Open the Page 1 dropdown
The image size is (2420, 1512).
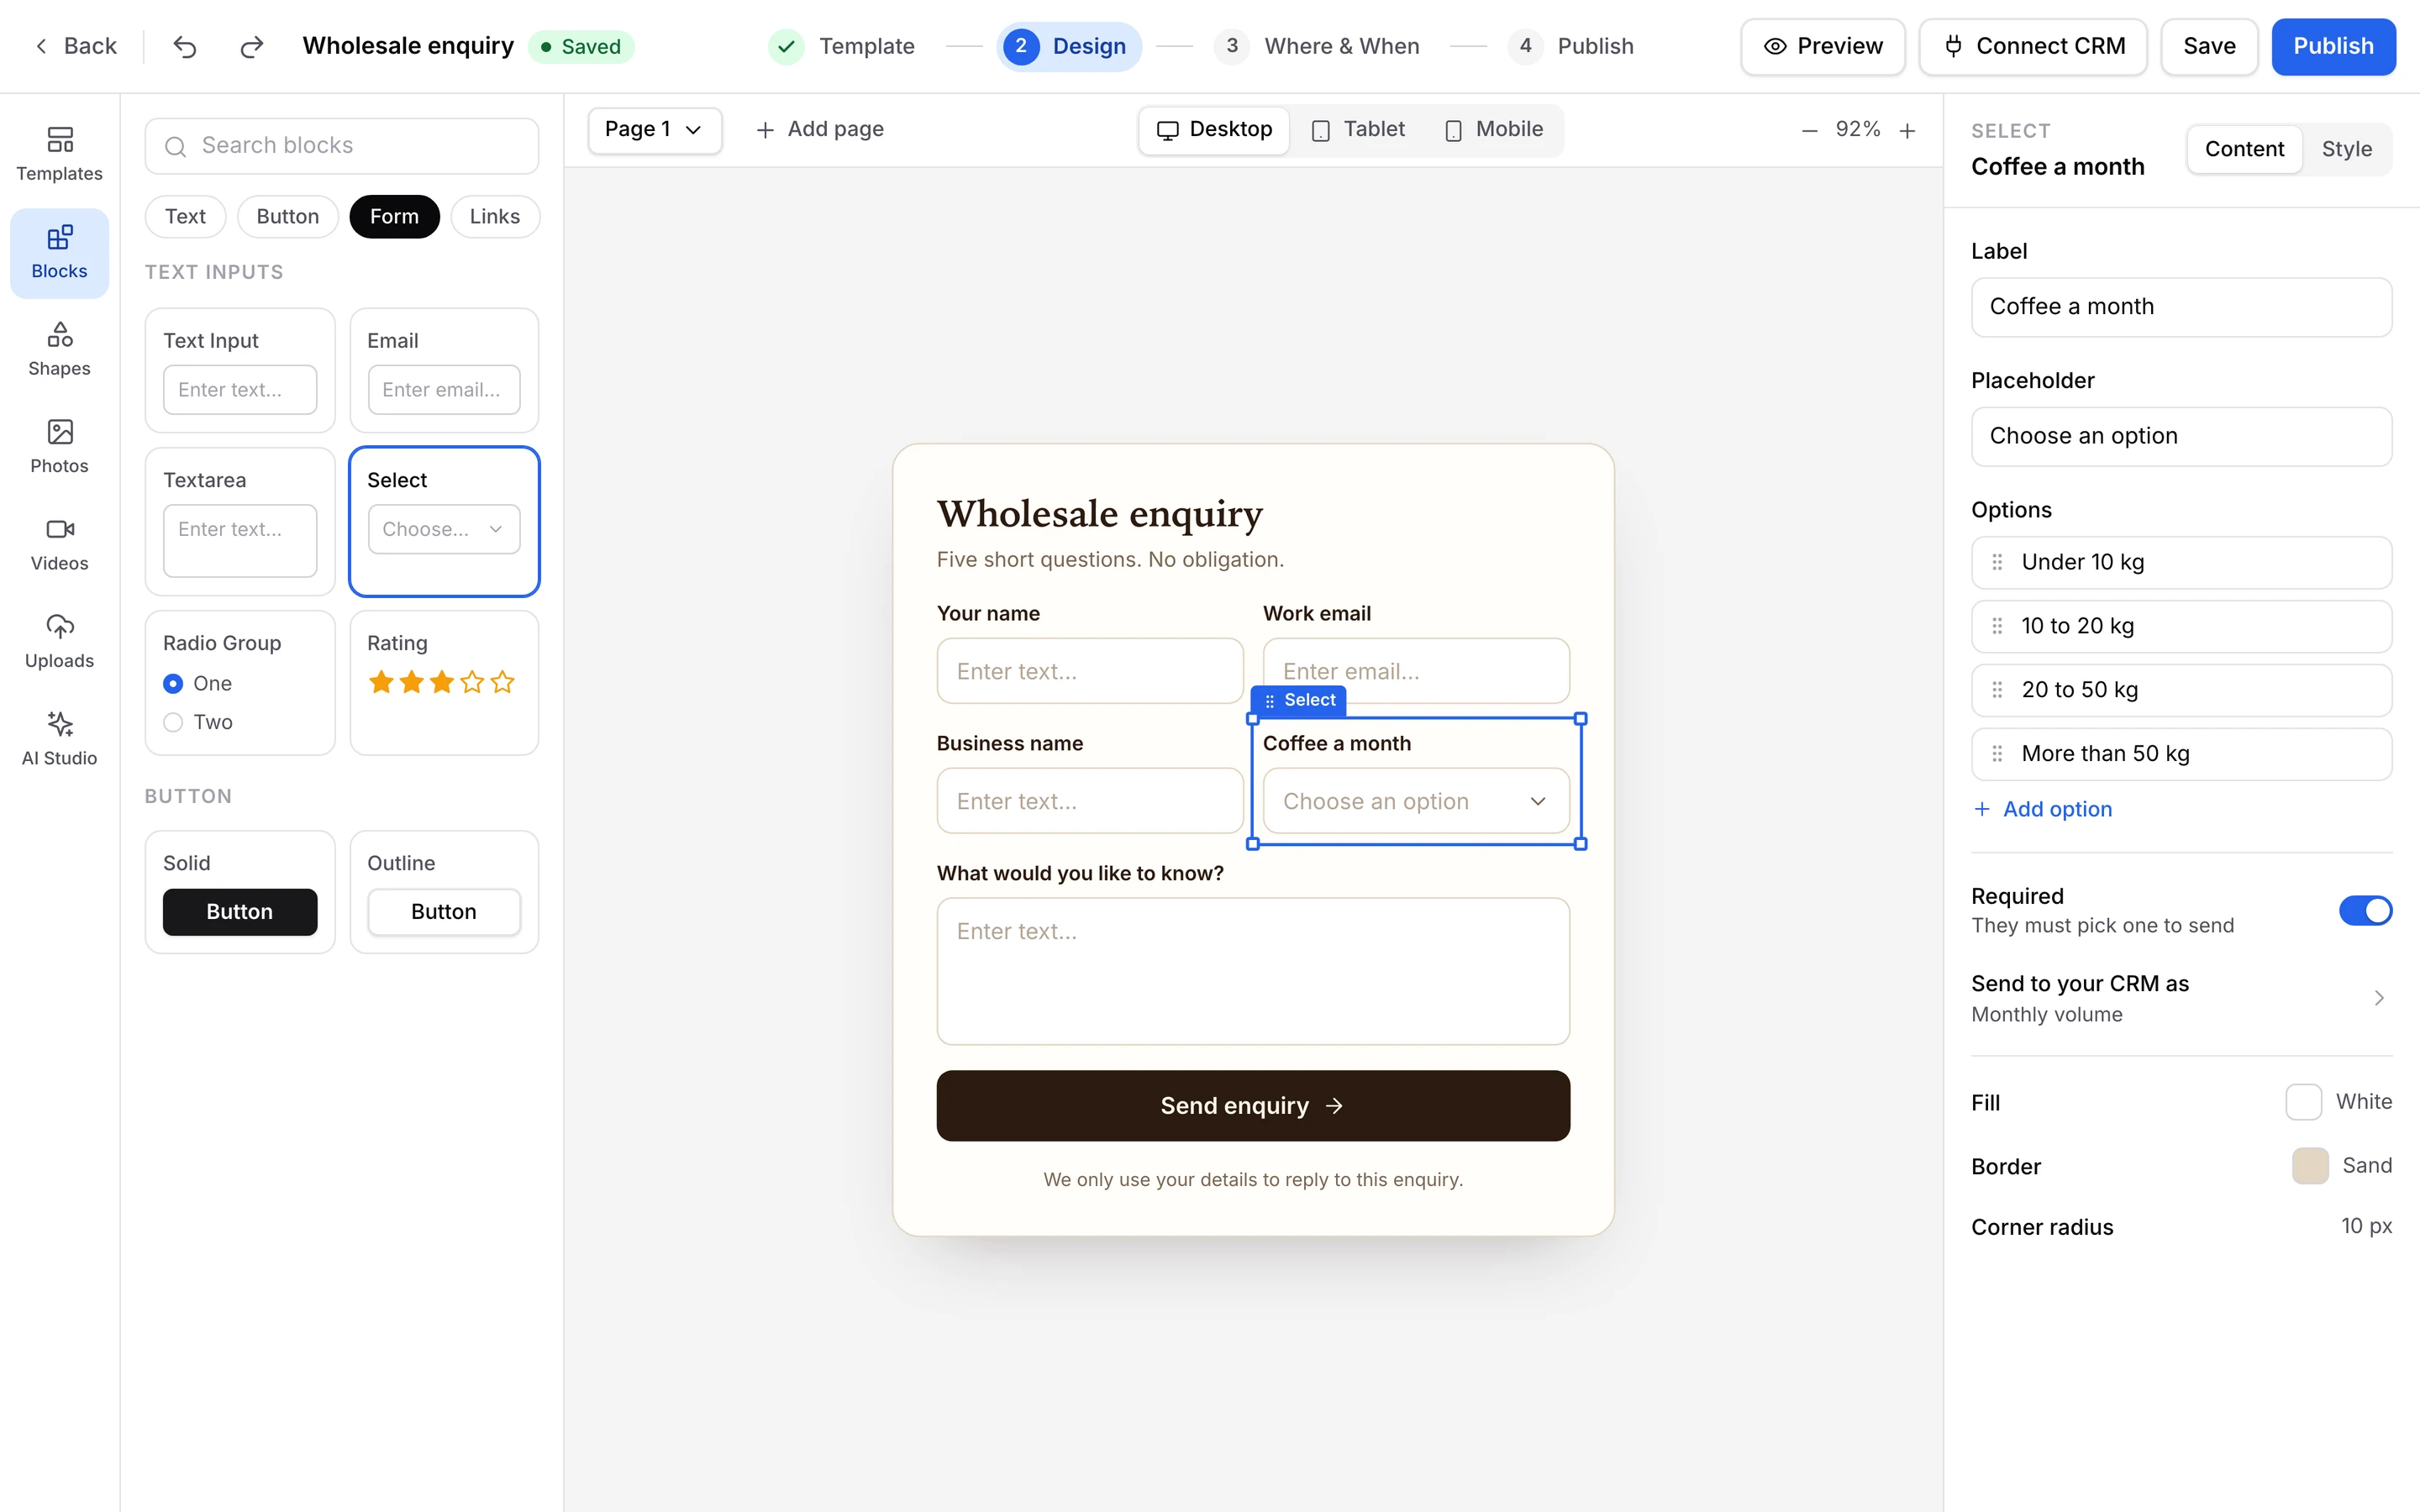[654, 130]
